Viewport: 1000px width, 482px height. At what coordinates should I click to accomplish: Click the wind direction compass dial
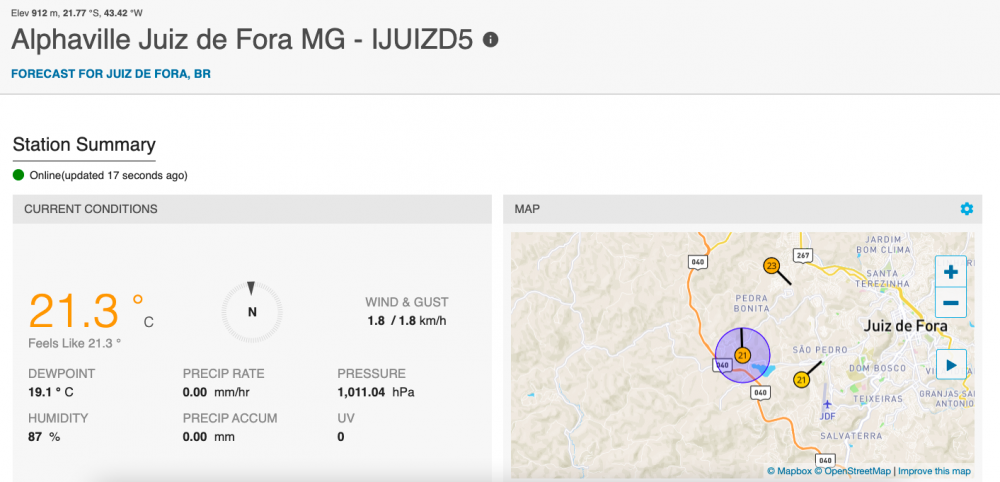(252, 310)
